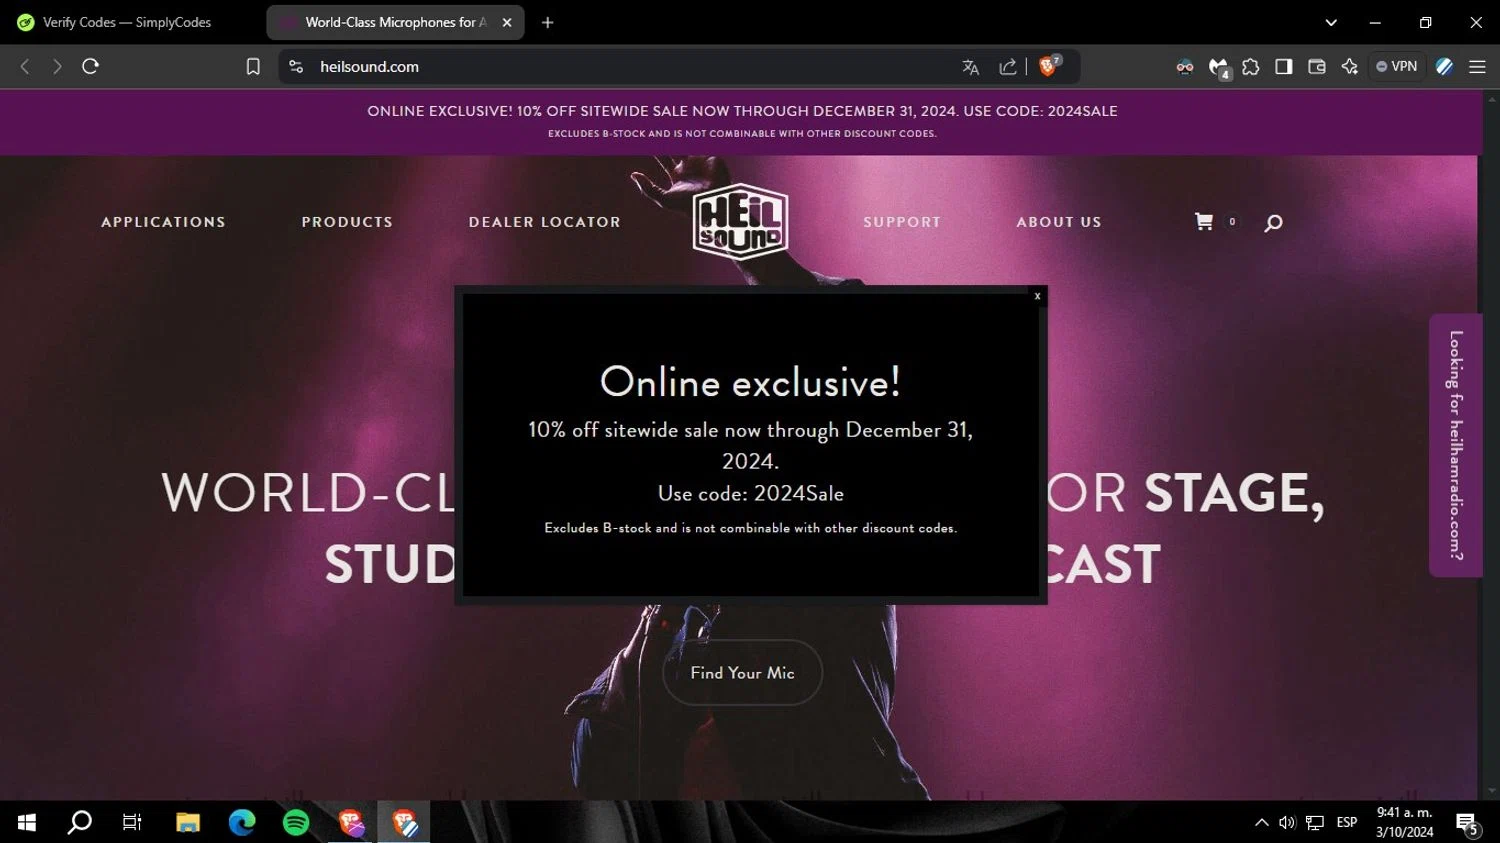Viewport: 1500px width, 843px height.
Task: Open Brave Shields lion icon
Action: [1049, 66]
